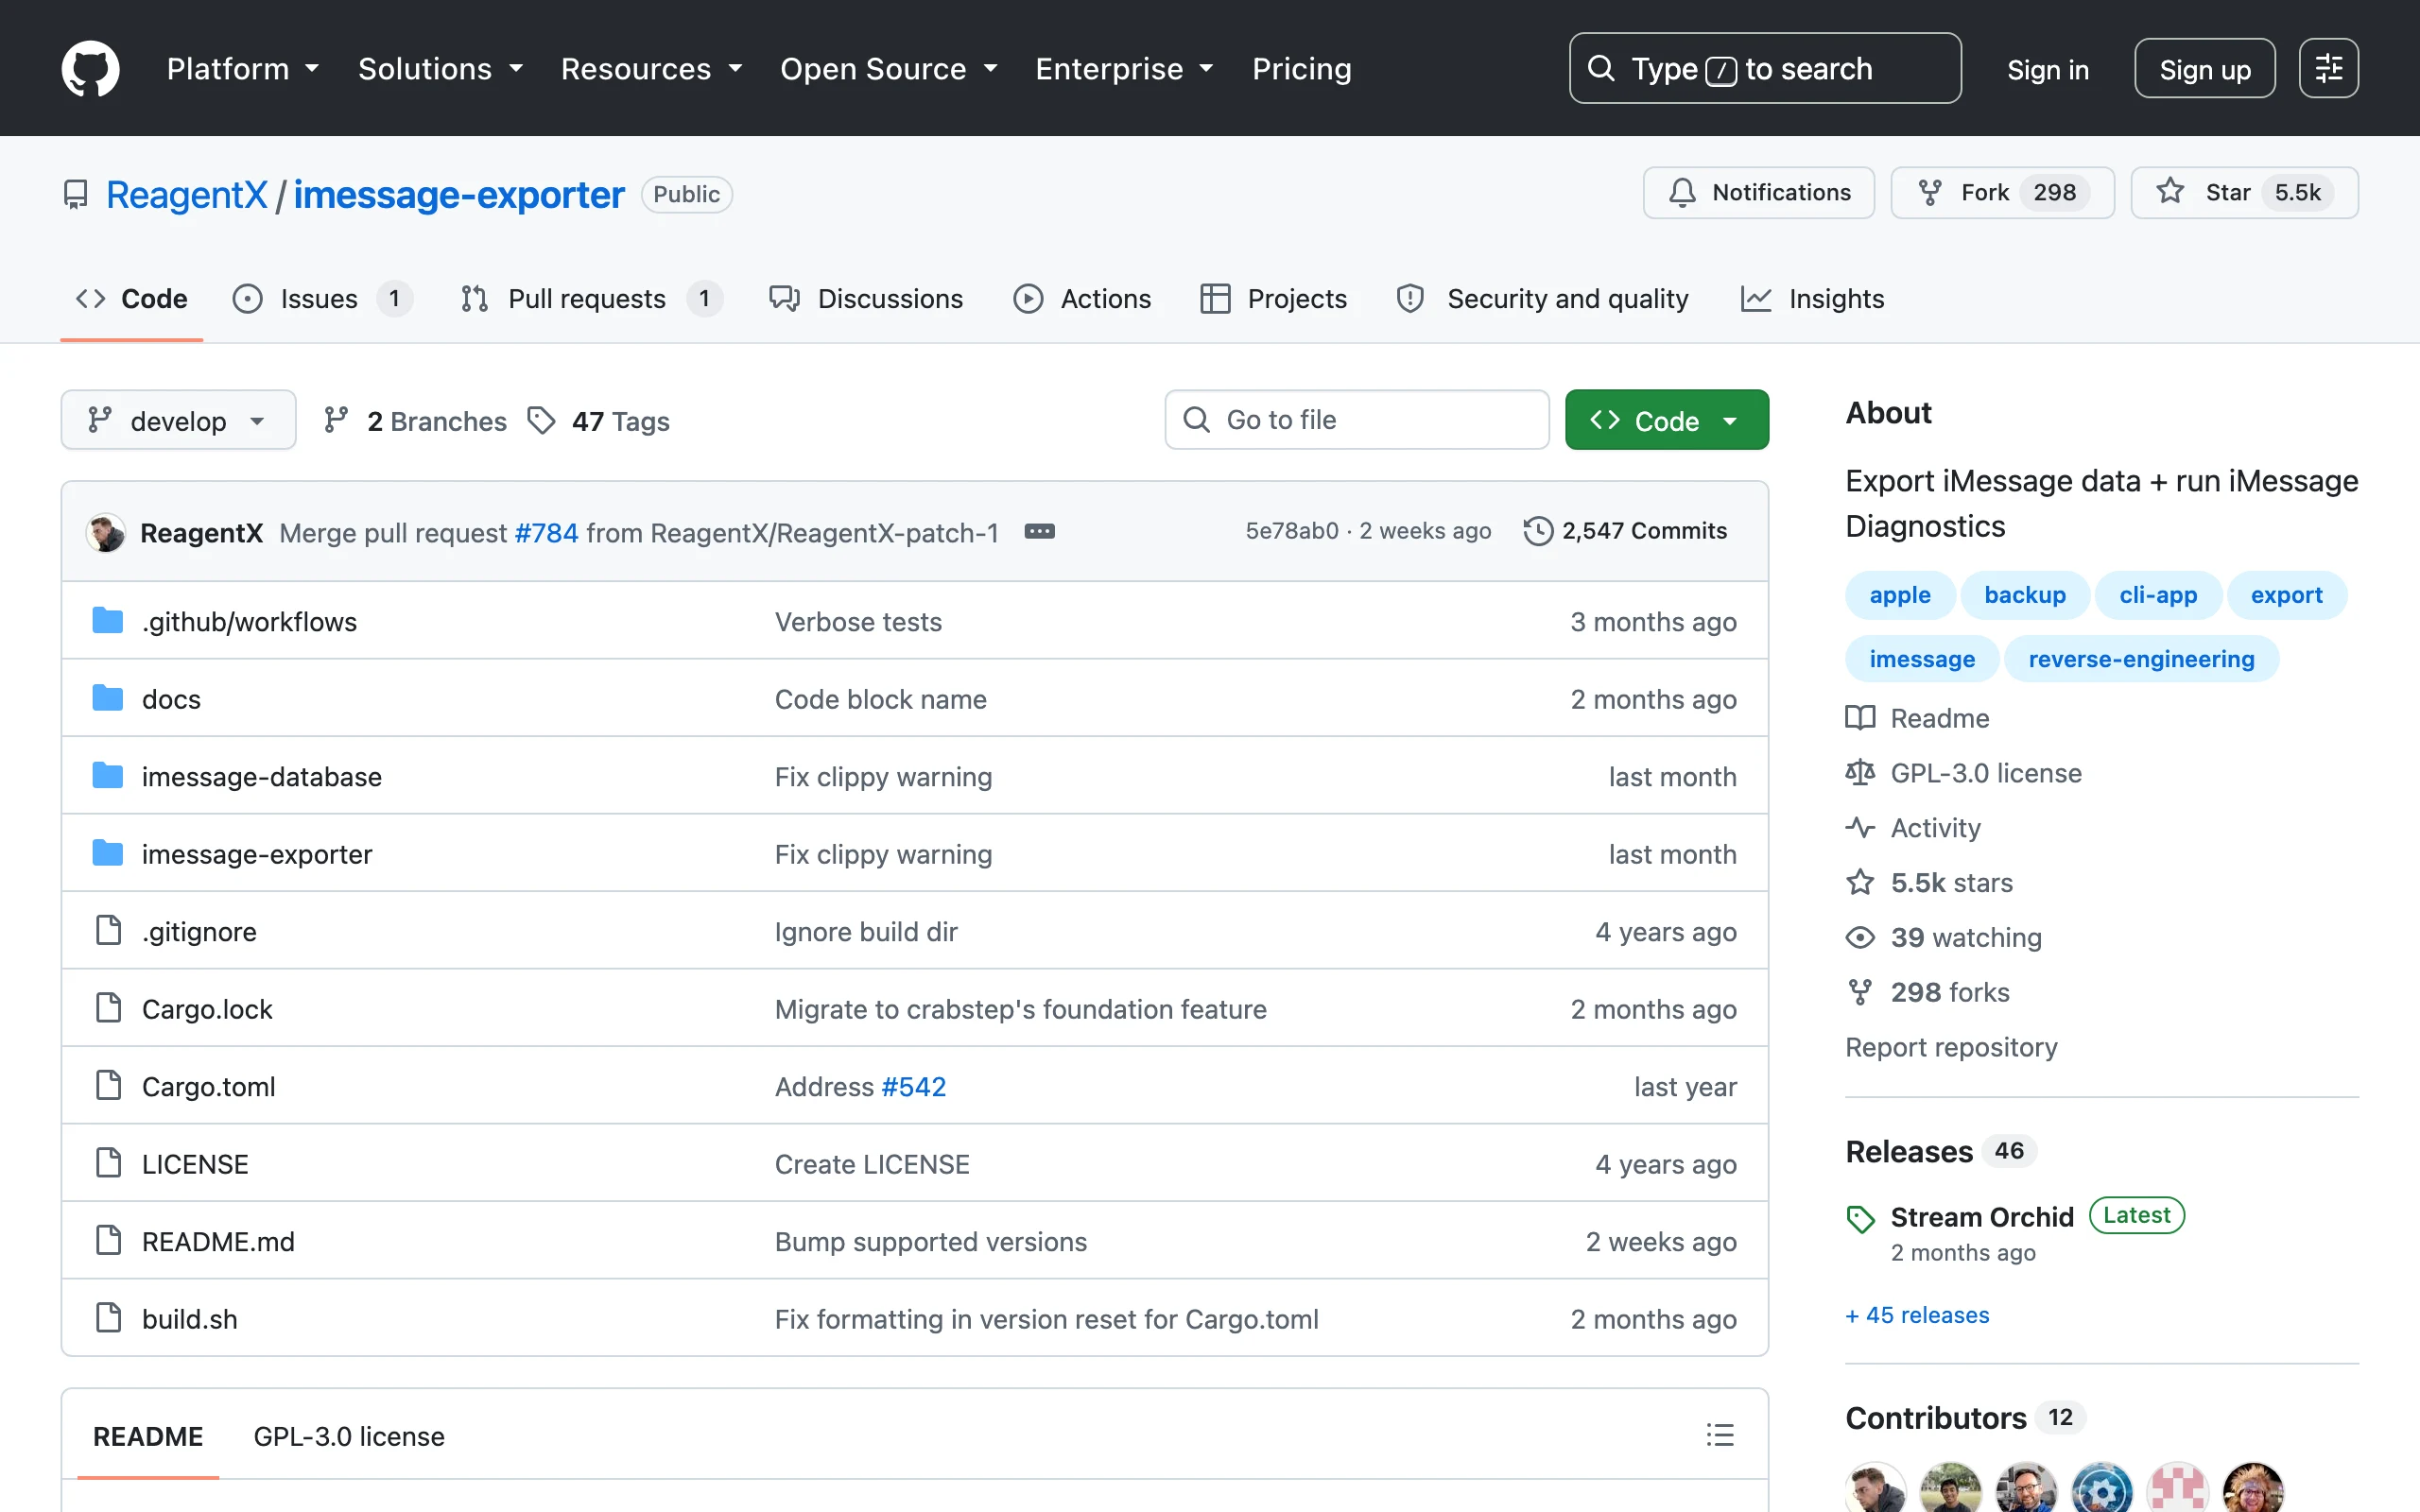The image size is (2420, 1512).
Task: Click the tag icon beside Stream Orchid release
Action: click(x=1860, y=1219)
